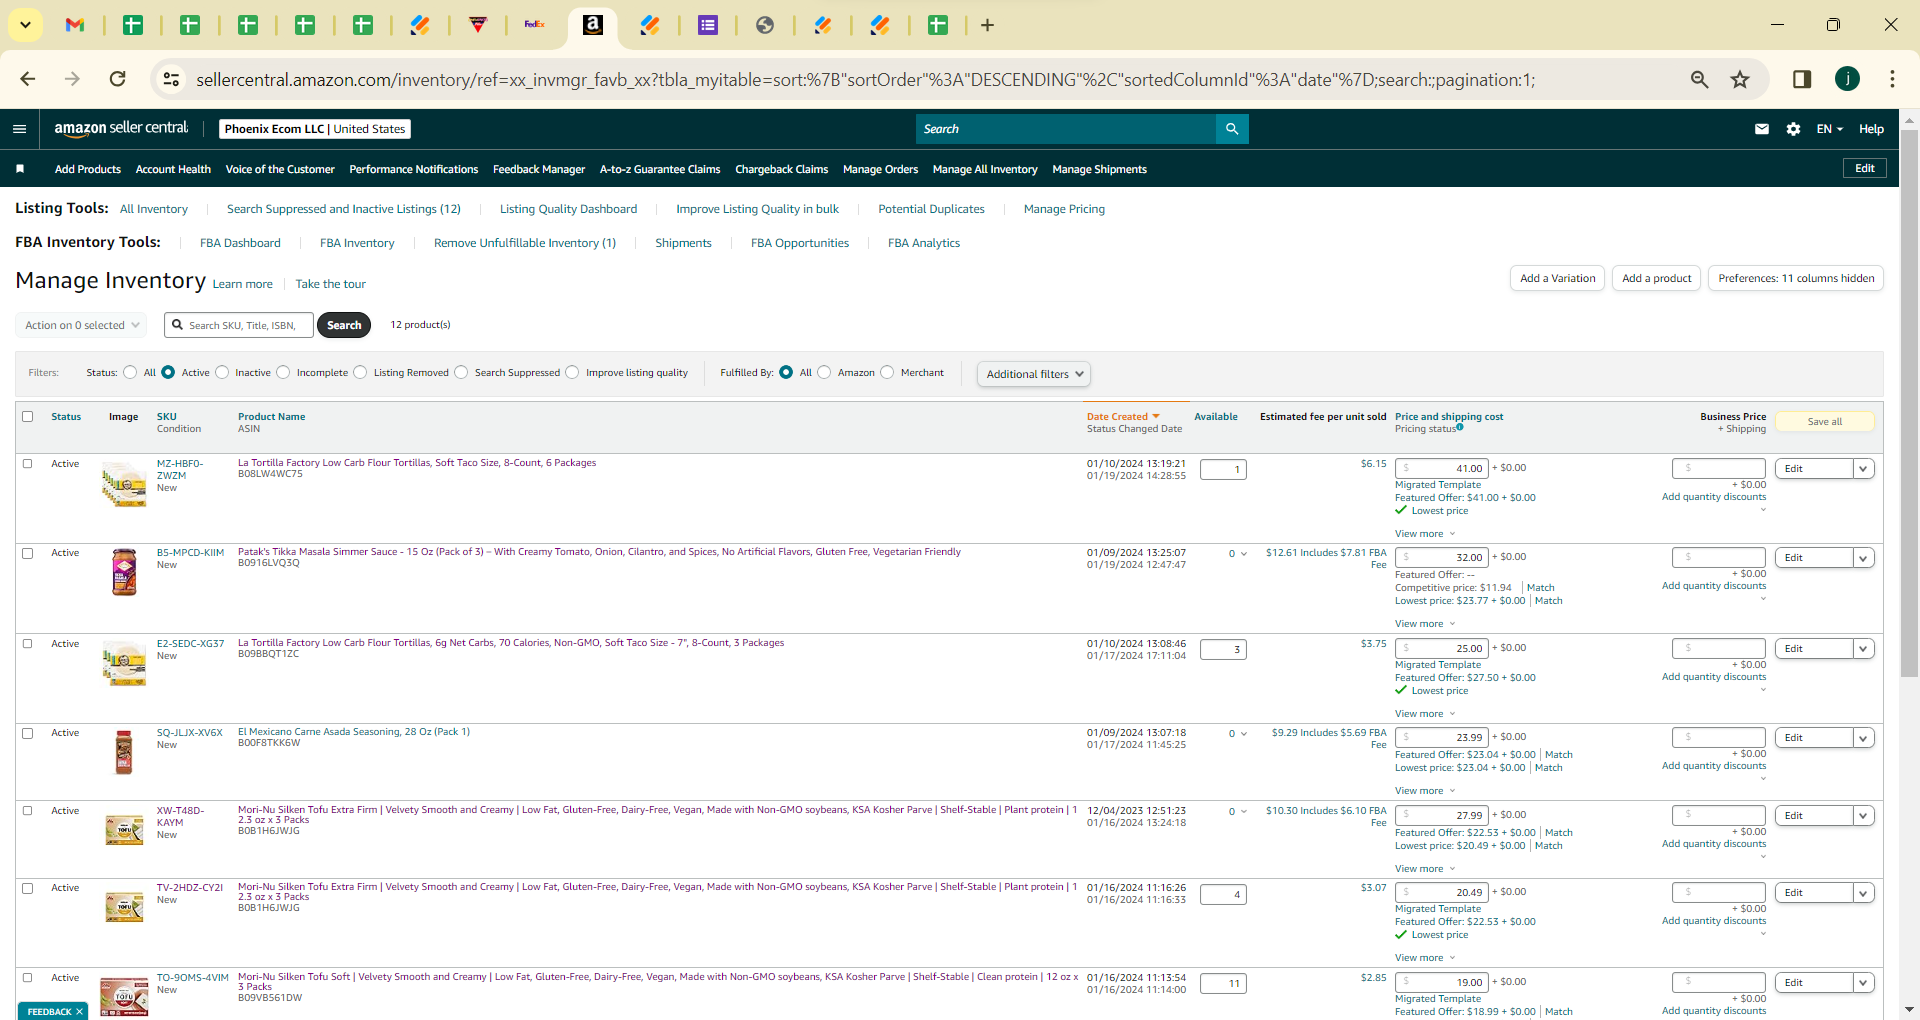
Task: Open the Seller Central hamburger menu
Action: (19, 129)
